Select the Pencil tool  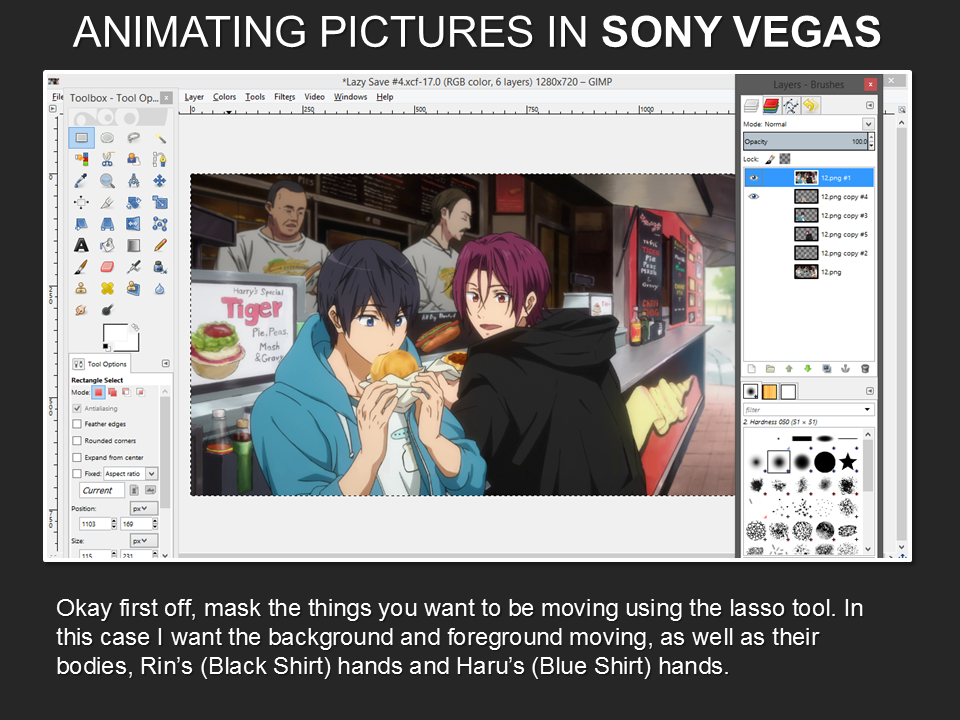pyautogui.click(x=160, y=246)
